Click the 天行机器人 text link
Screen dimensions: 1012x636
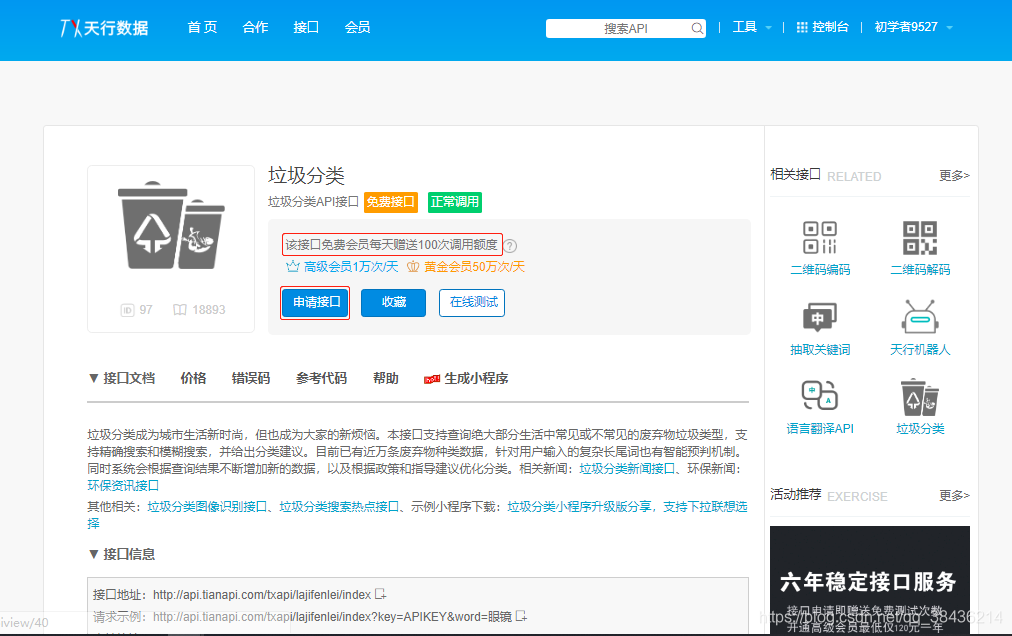click(920, 350)
